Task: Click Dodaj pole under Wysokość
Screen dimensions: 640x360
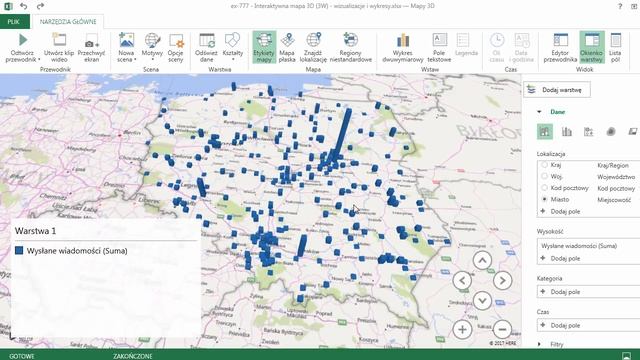Action: click(561, 258)
